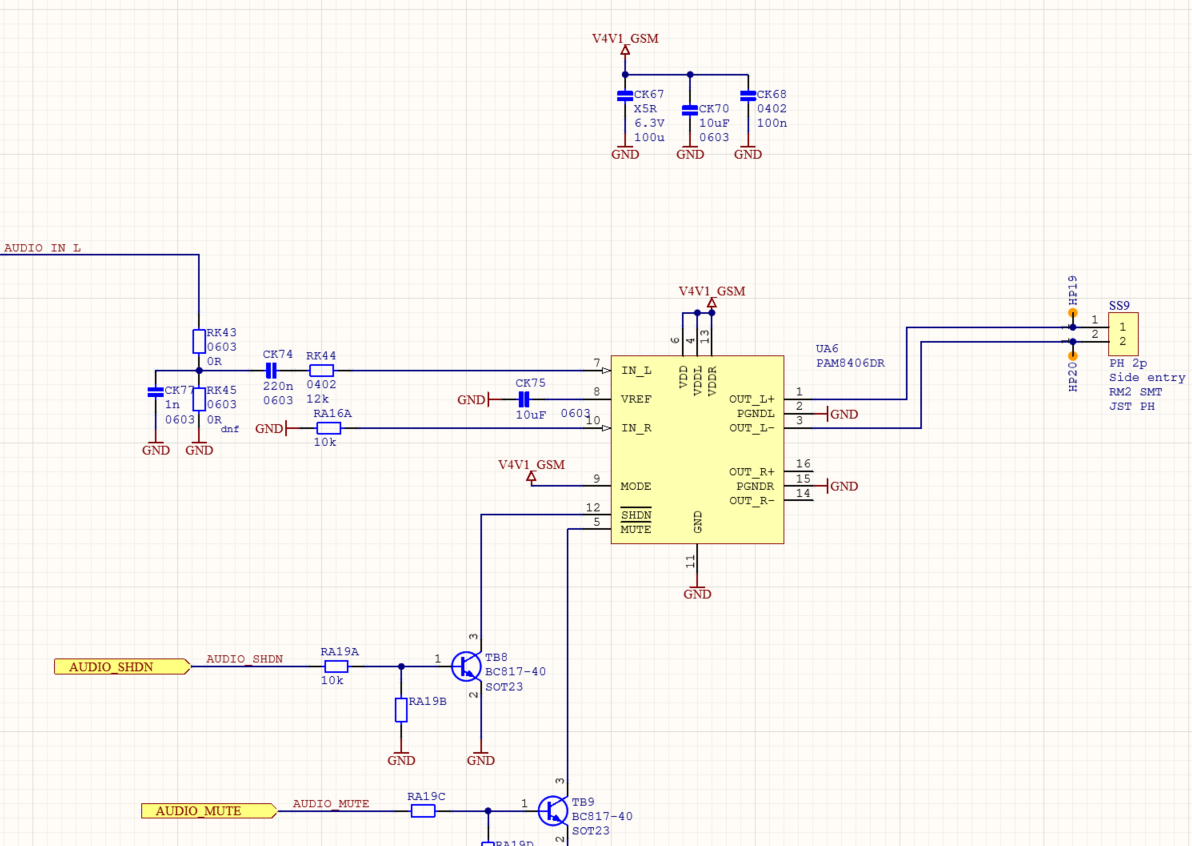Screen dimensions: 1192x846
Task: Click the Side entry connector description text
Action: click(1147, 378)
